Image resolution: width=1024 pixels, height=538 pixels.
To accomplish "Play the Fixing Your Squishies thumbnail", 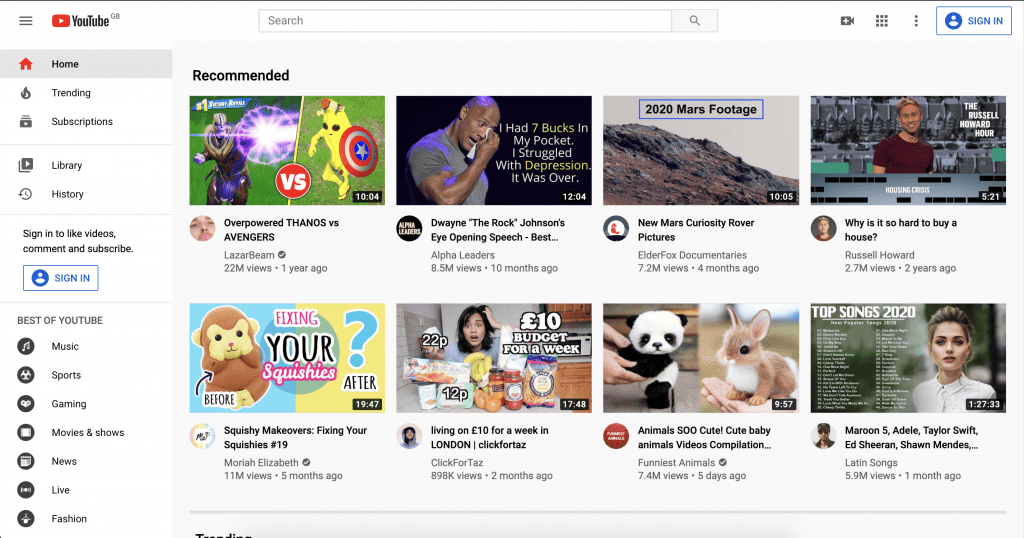I will click(287, 358).
